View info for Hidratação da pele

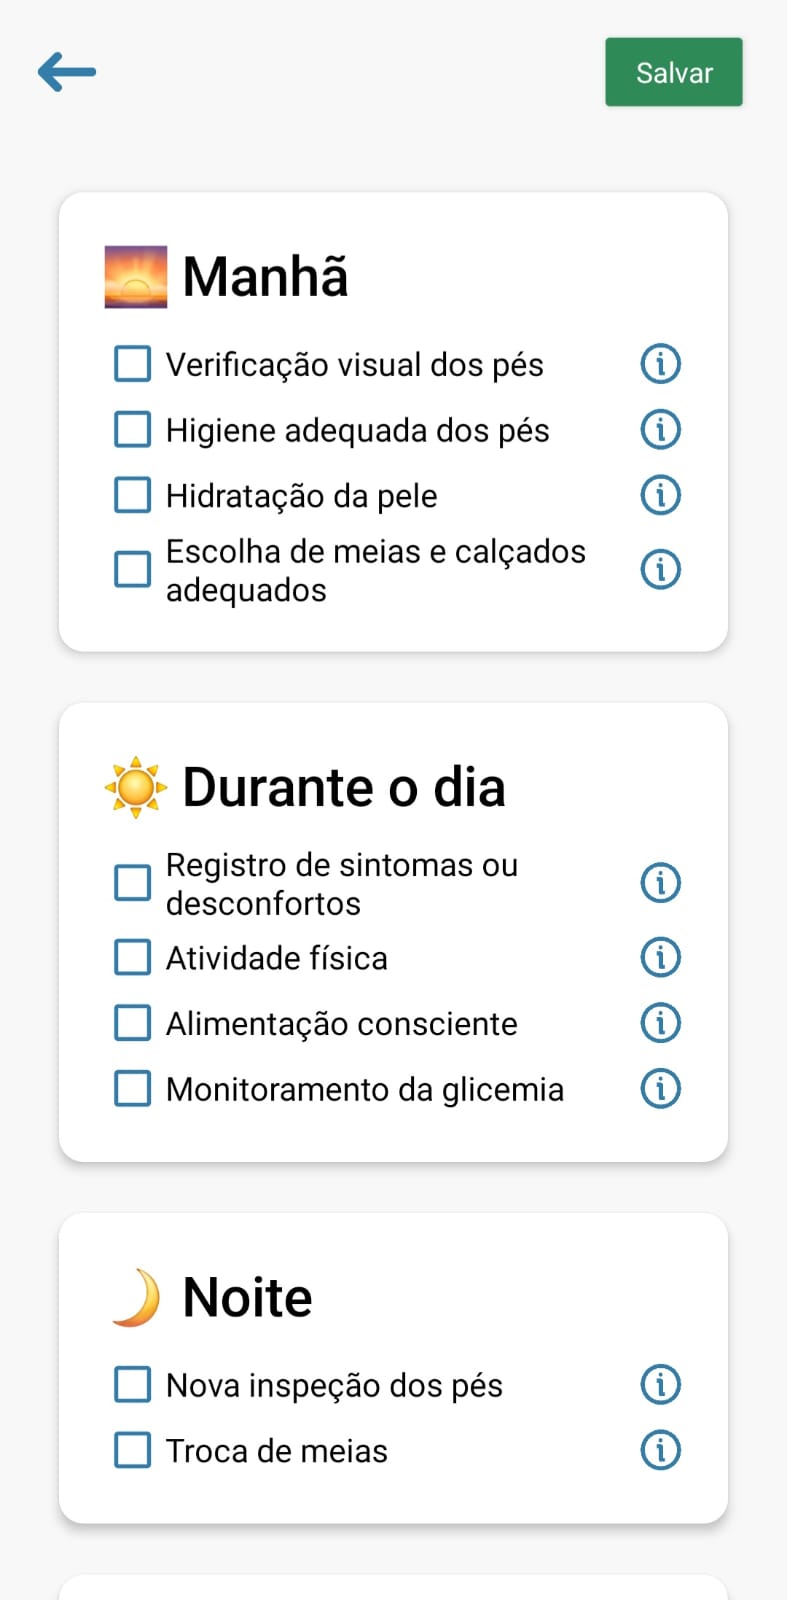click(660, 495)
